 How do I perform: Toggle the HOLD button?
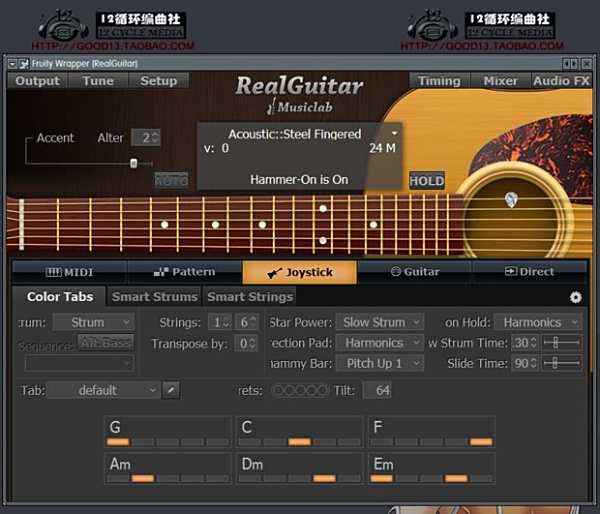[427, 181]
